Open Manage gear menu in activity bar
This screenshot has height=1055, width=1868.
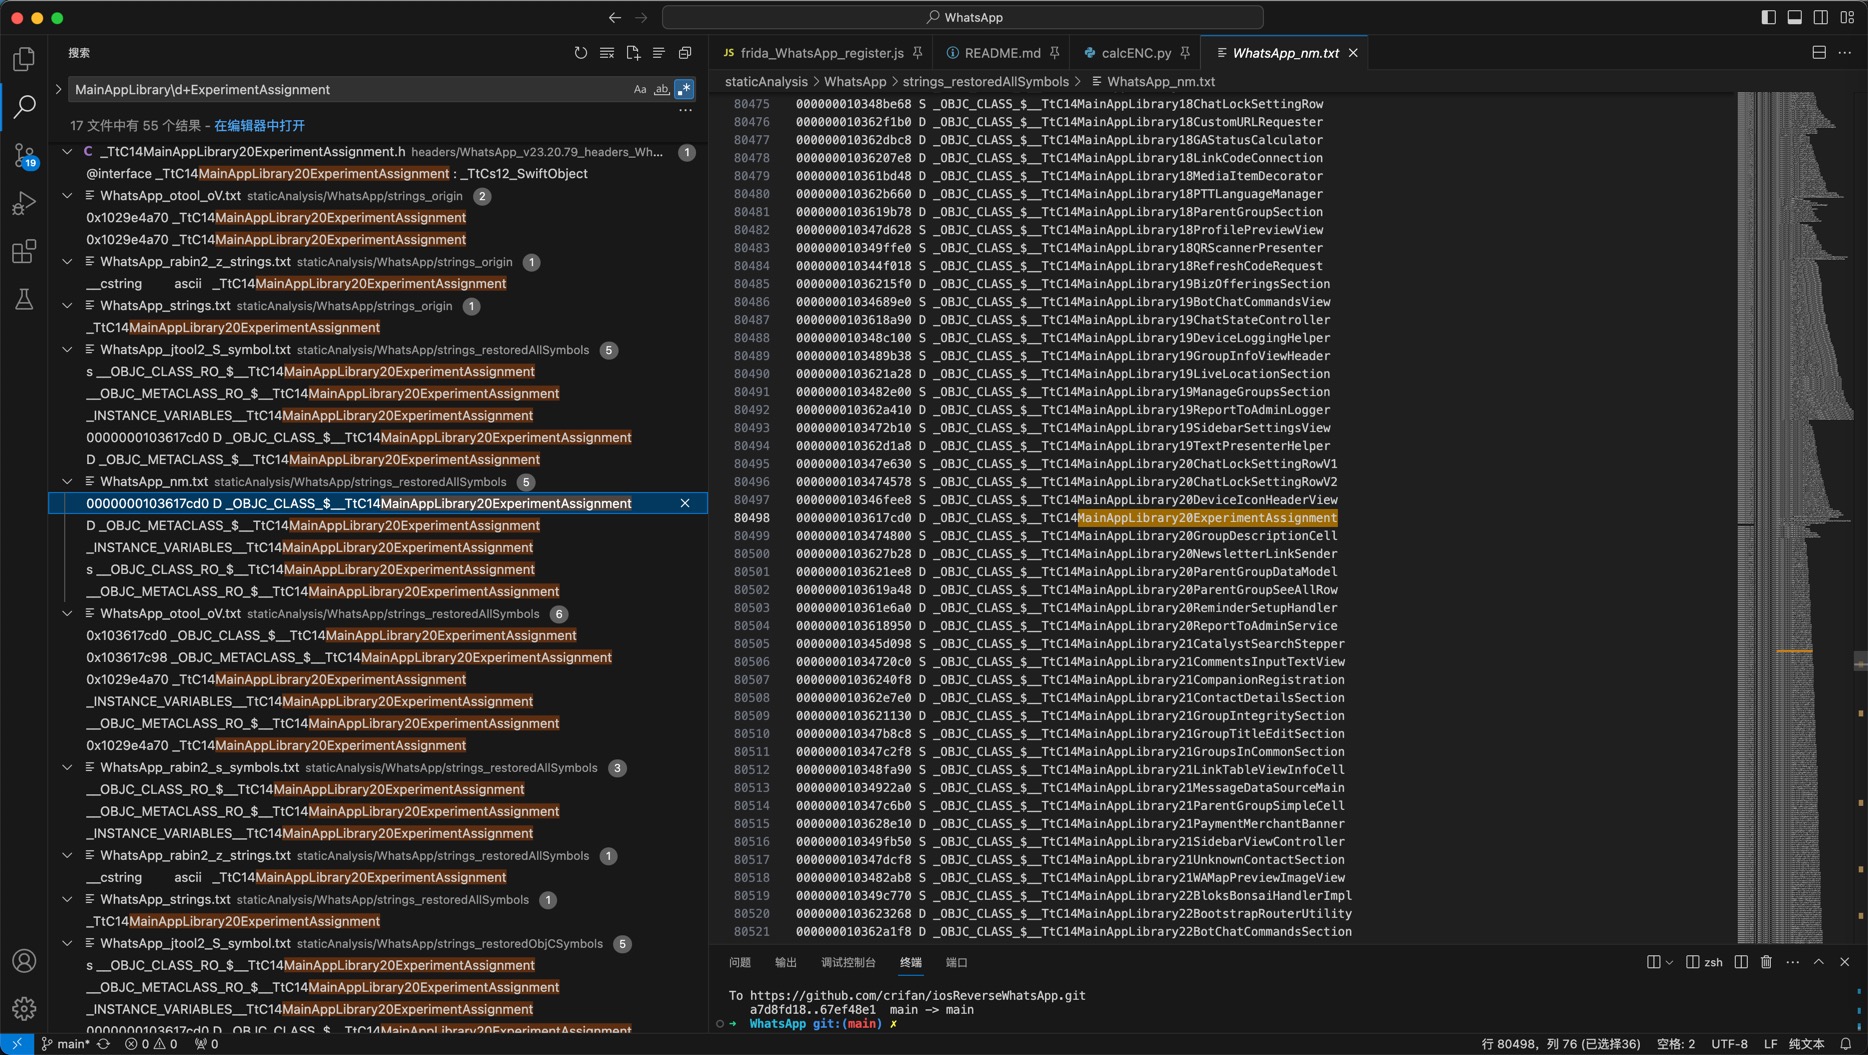coord(24,1008)
